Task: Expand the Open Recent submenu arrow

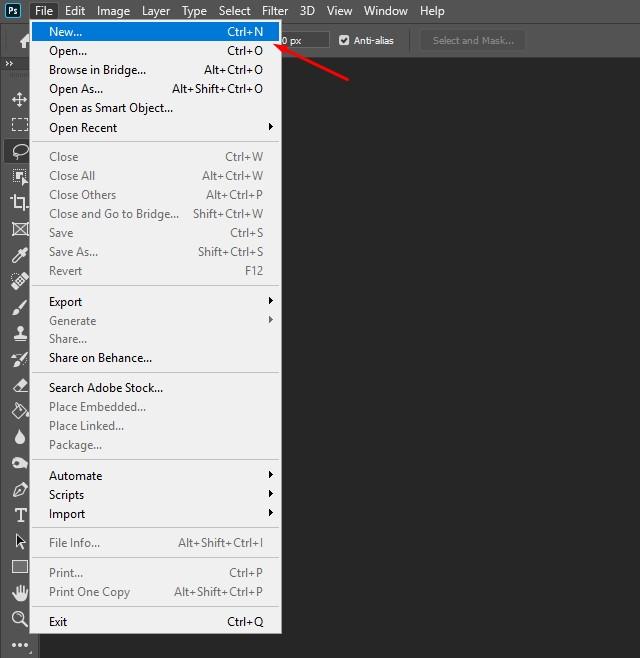Action: click(271, 127)
